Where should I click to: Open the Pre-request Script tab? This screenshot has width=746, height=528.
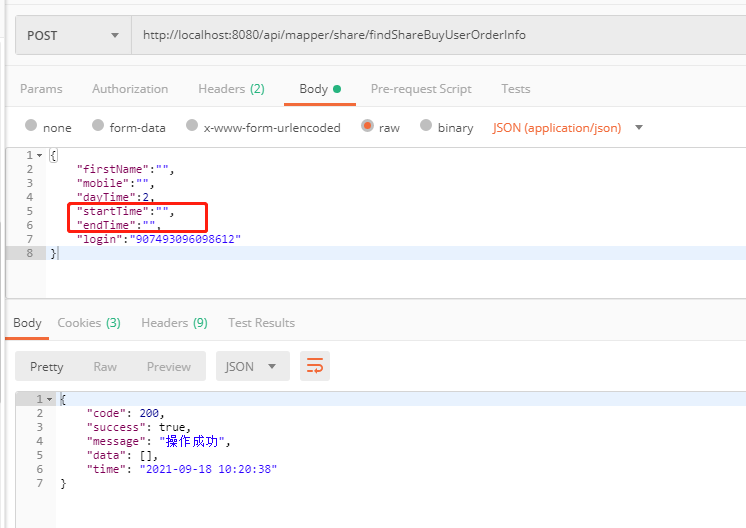point(421,89)
